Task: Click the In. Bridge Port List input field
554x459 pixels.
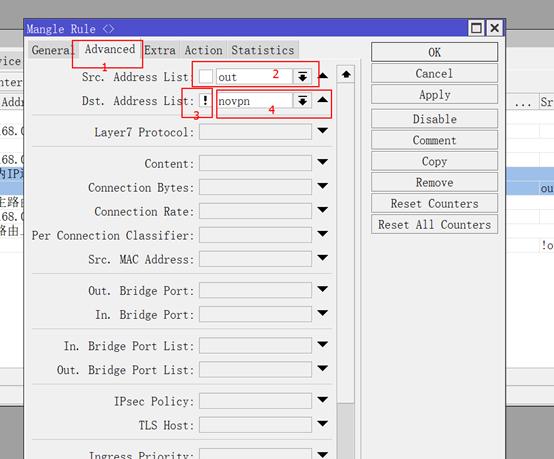Action: click(x=255, y=345)
